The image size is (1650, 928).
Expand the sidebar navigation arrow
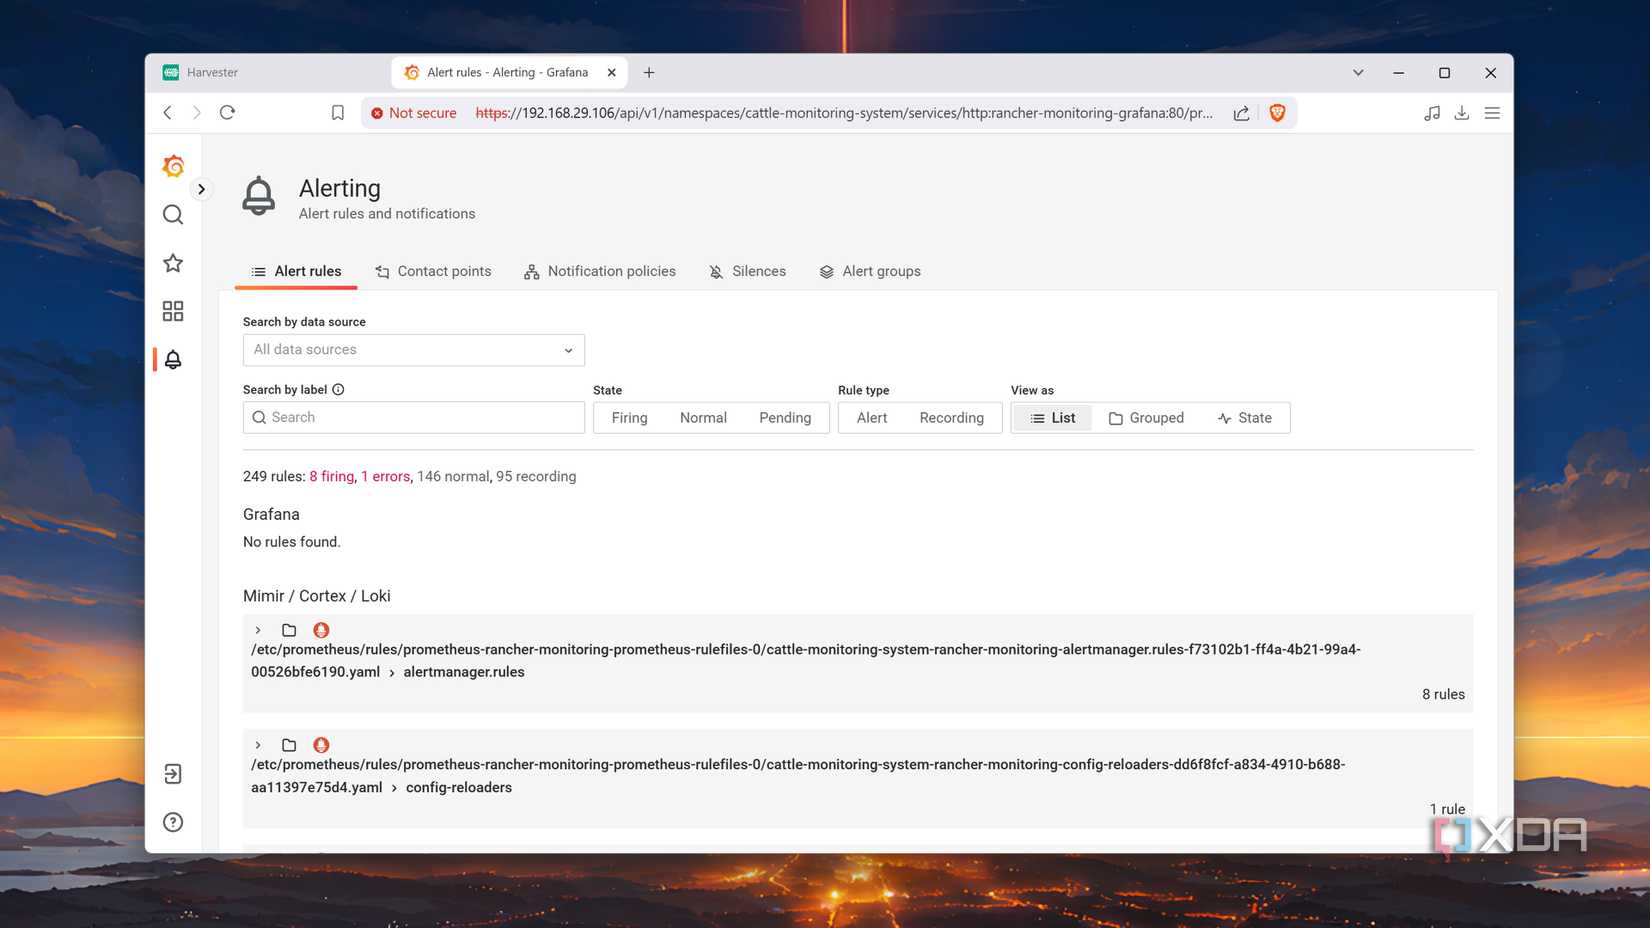click(x=201, y=189)
